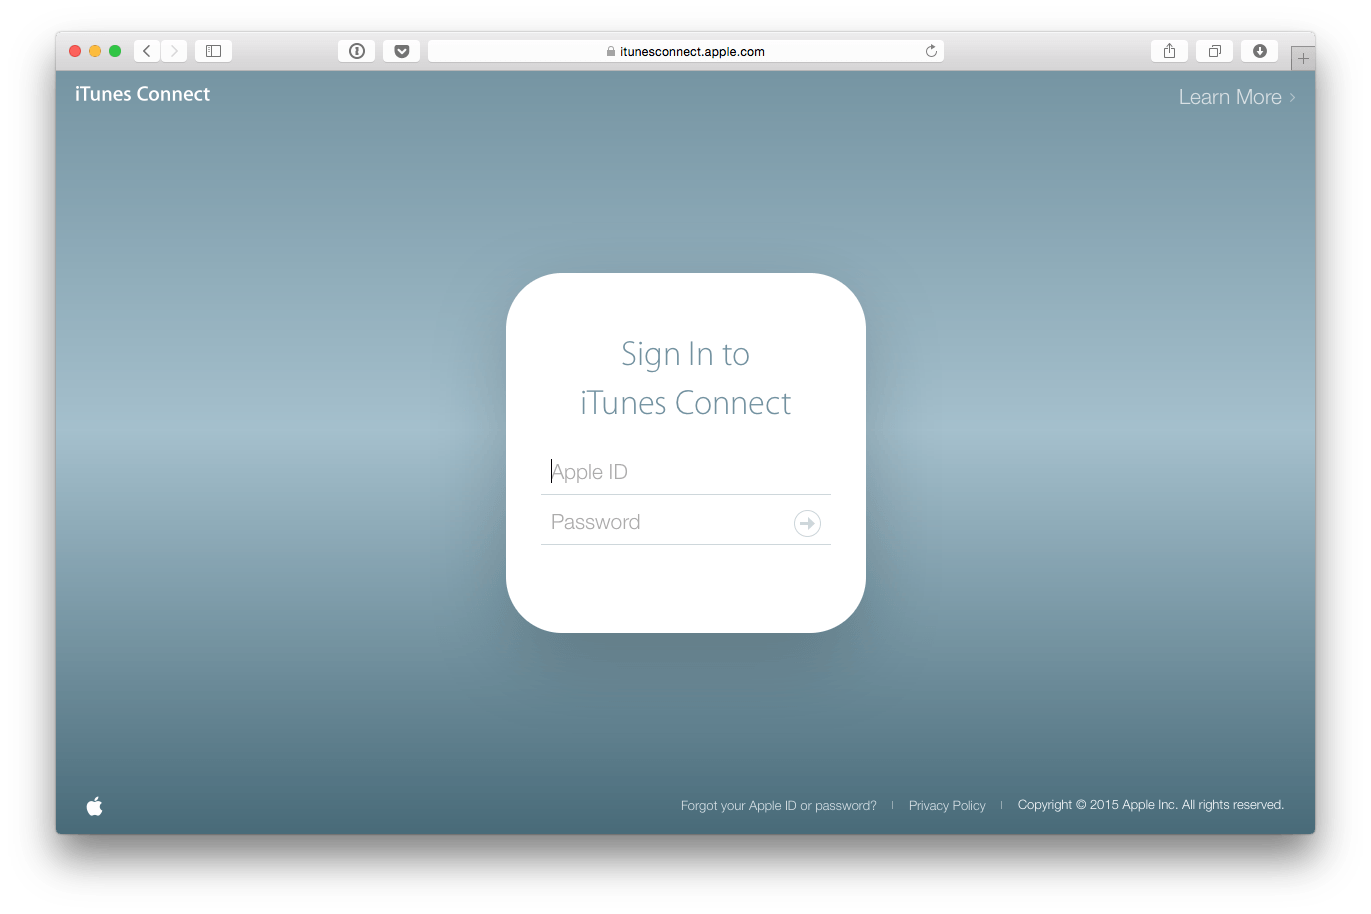Image resolution: width=1371 pixels, height=914 pixels.
Task: Click the Apple ID input field
Action: tap(685, 471)
